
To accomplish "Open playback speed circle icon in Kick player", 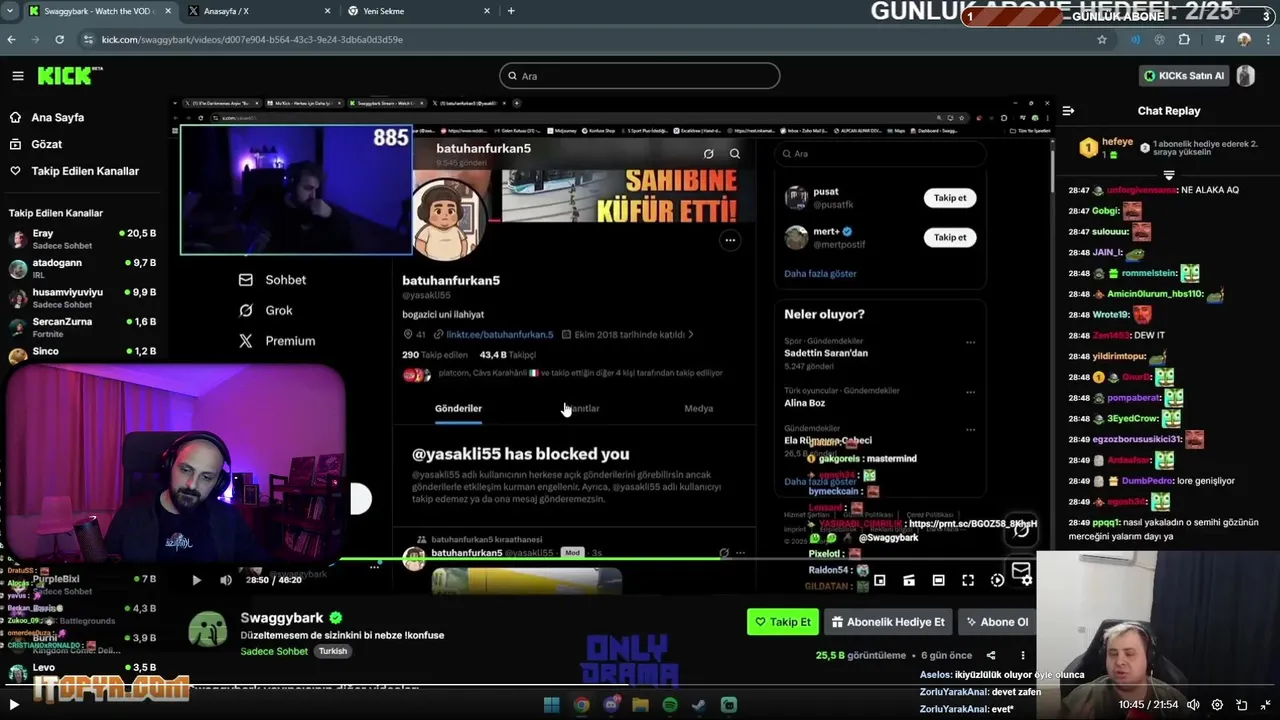I will pos(997,580).
